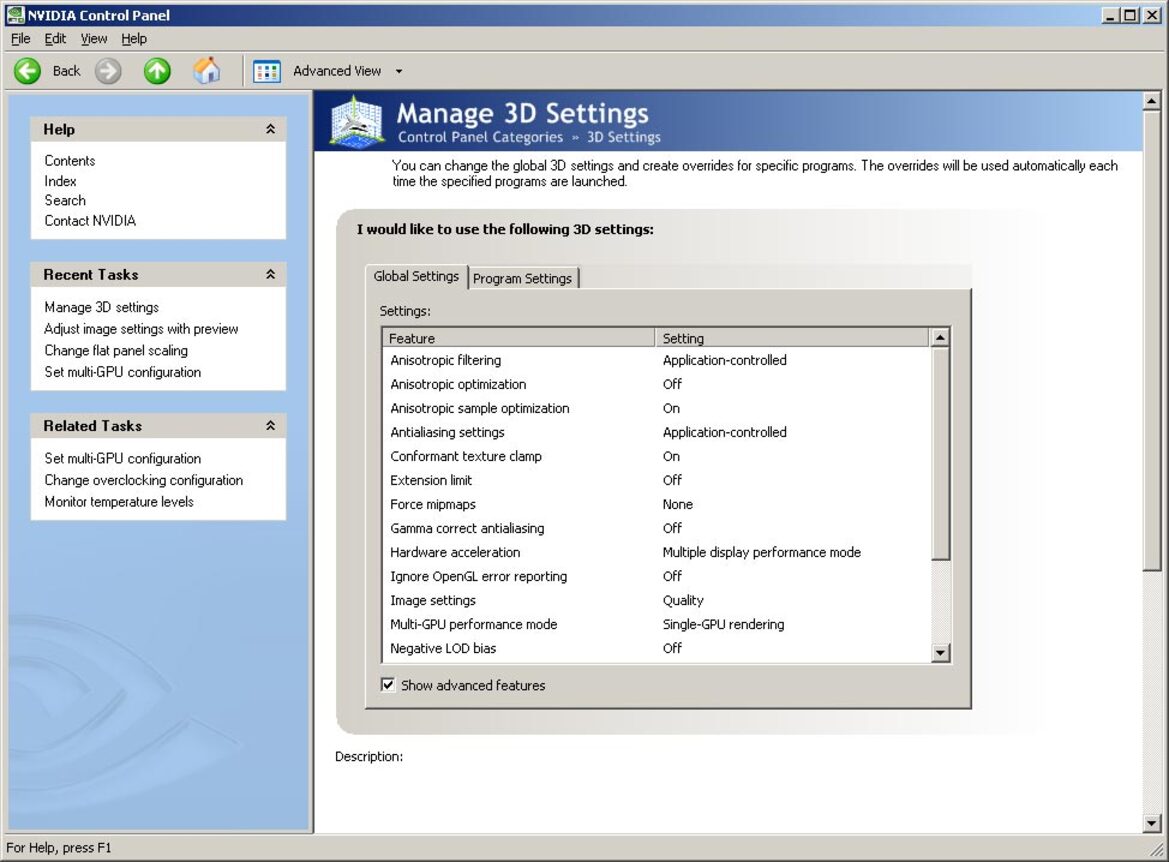Open Manage 3D settings in Recent Tasks

click(x=101, y=306)
